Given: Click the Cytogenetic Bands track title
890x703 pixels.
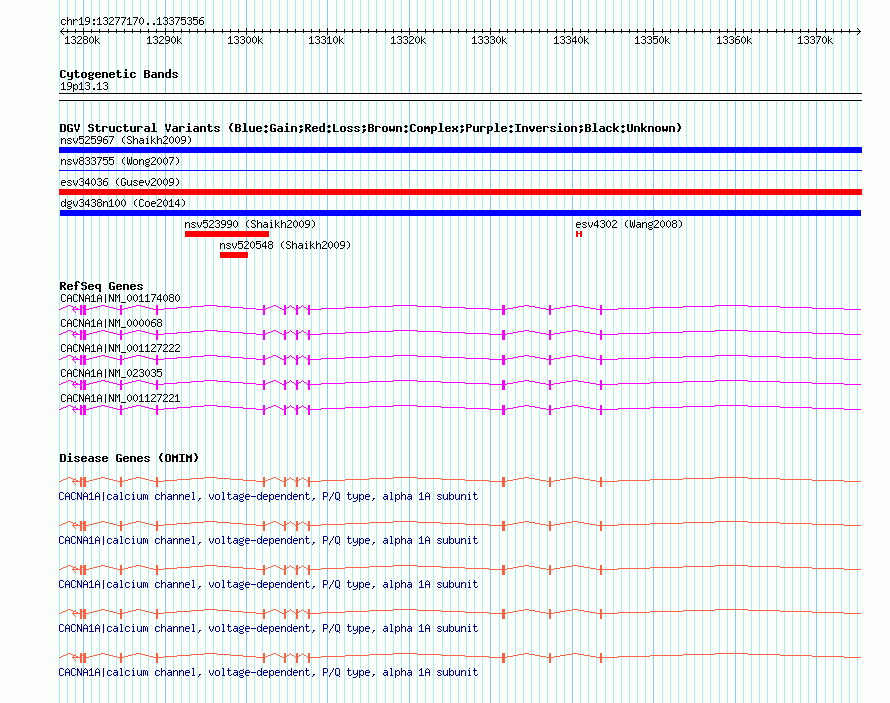Looking at the screenshot, I should tap(119, 74).
